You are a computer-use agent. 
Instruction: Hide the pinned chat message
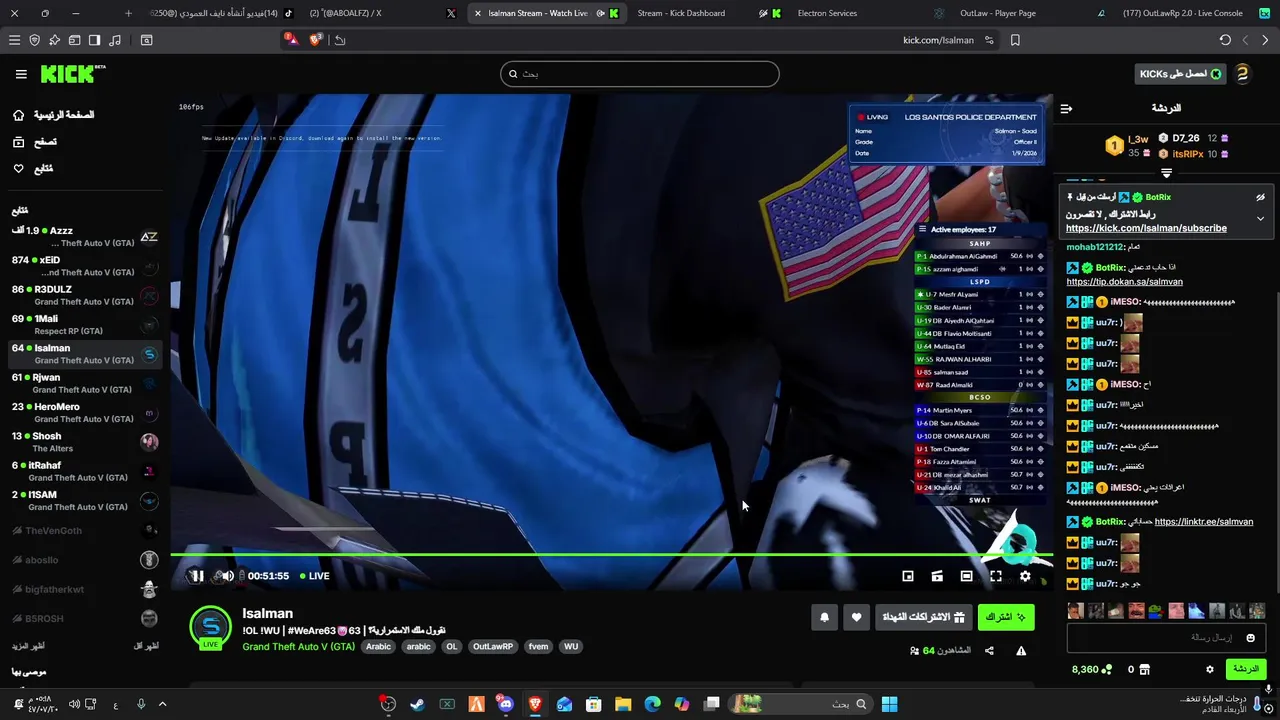pyautogui.click(x=1260, y=197)
